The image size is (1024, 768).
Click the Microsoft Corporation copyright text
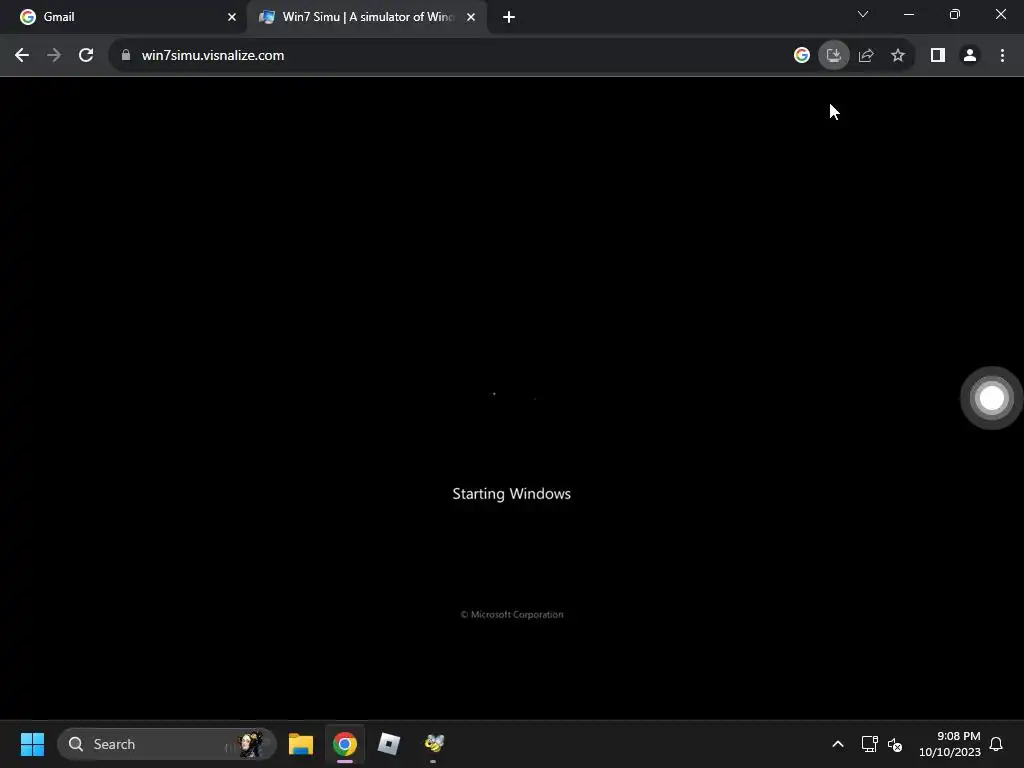tap(512, 615)
